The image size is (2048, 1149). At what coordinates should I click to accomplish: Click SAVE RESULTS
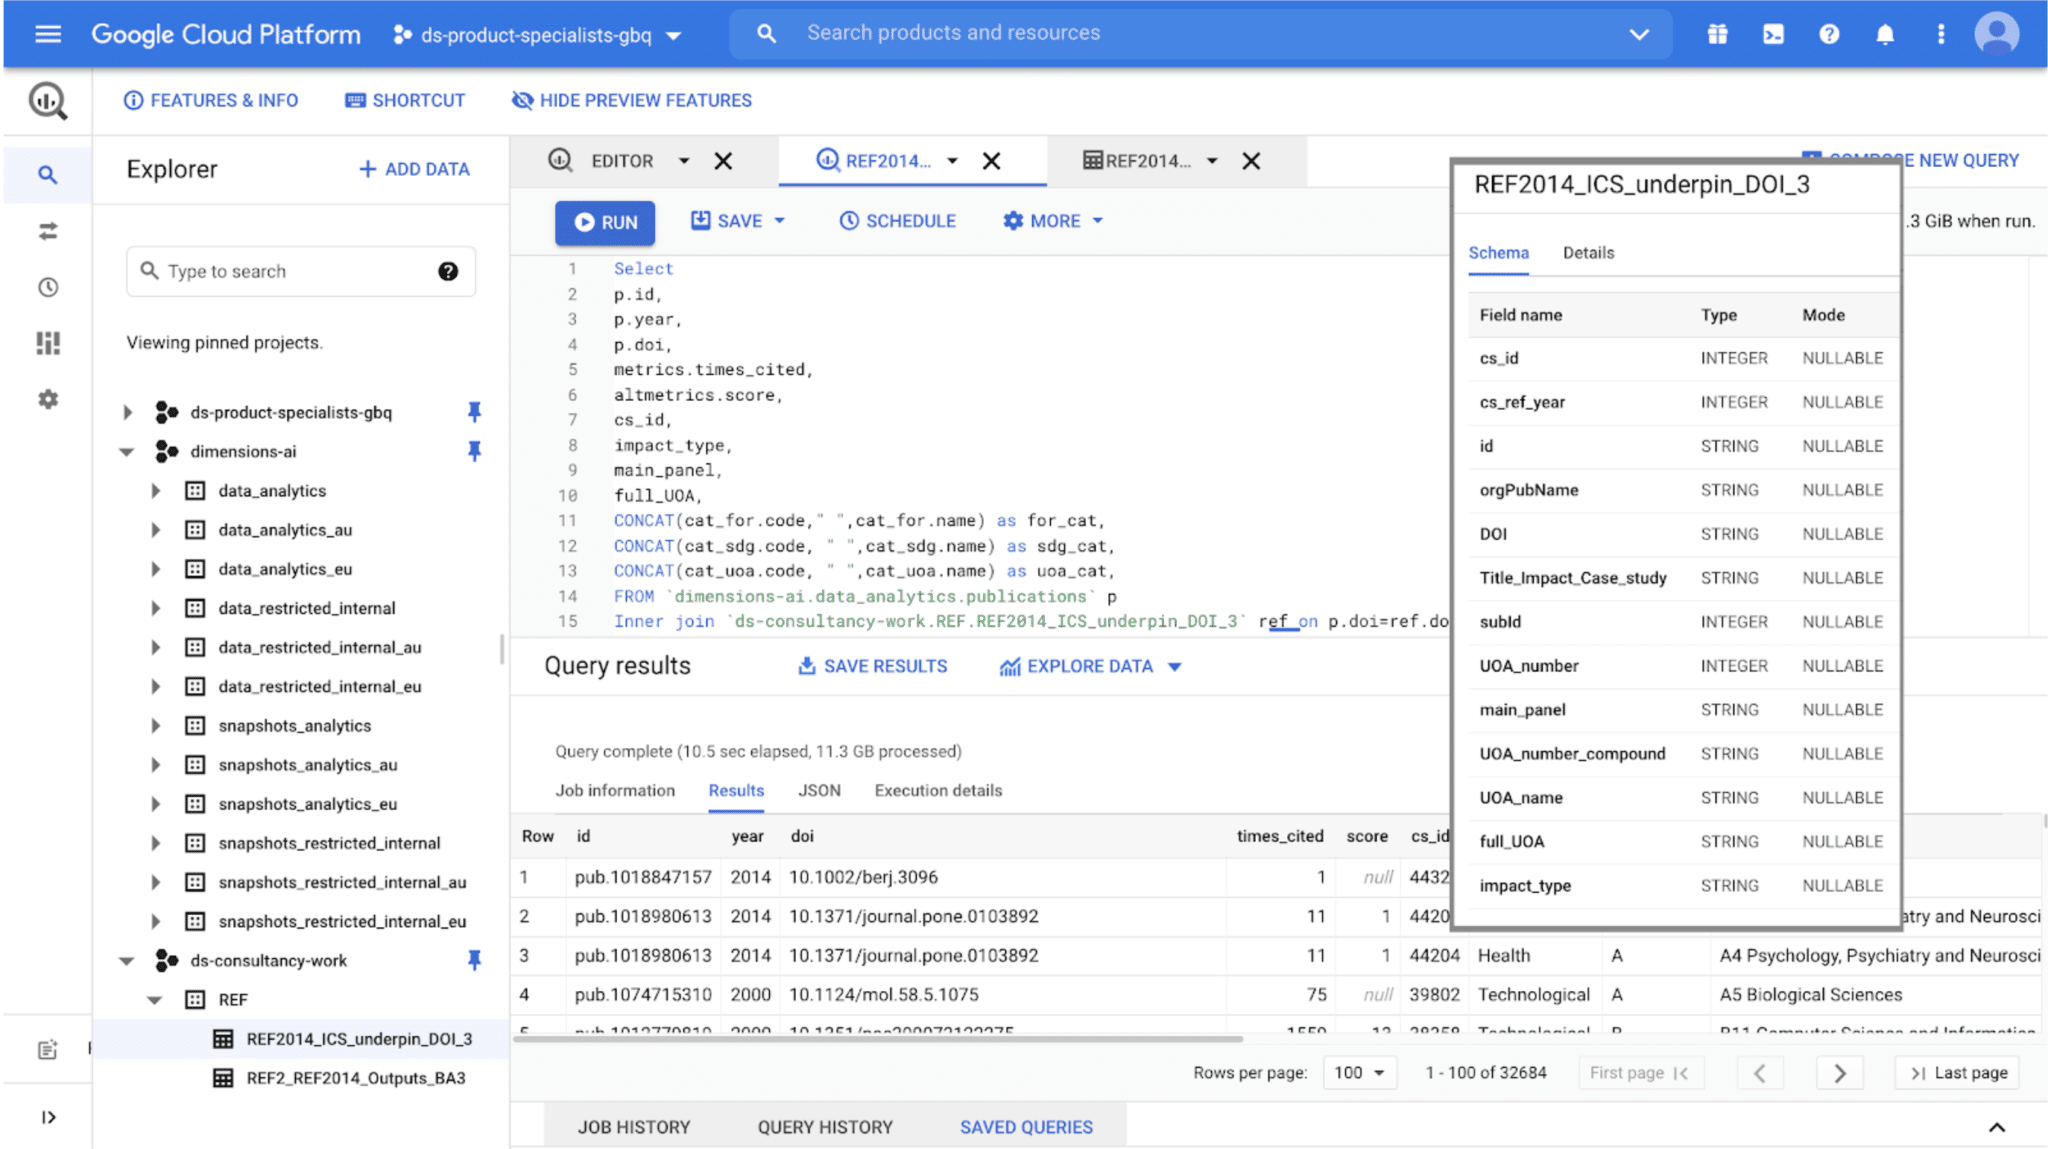pyautogui.click(x=872, y=666)
